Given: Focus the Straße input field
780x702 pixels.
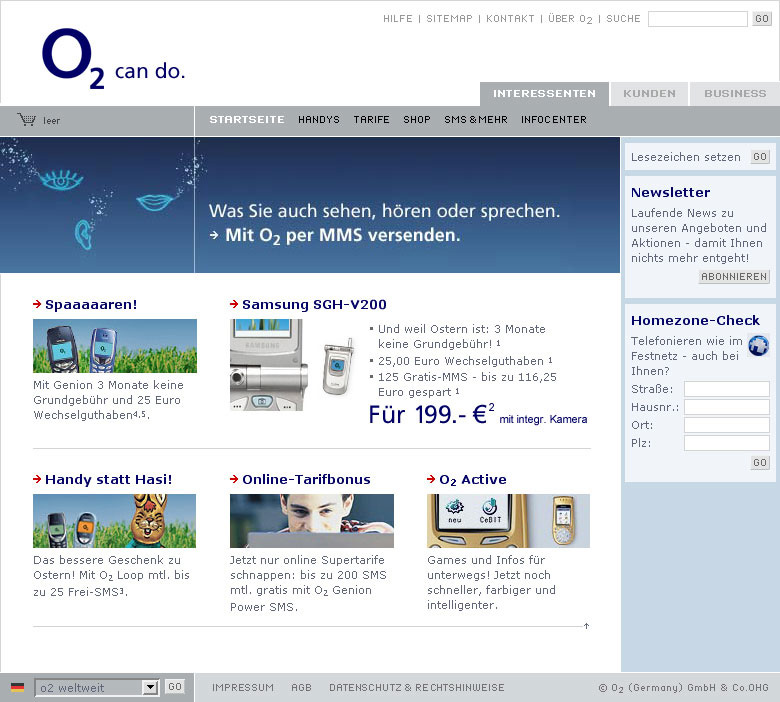Looking at the screenshot, I should 727,389.
